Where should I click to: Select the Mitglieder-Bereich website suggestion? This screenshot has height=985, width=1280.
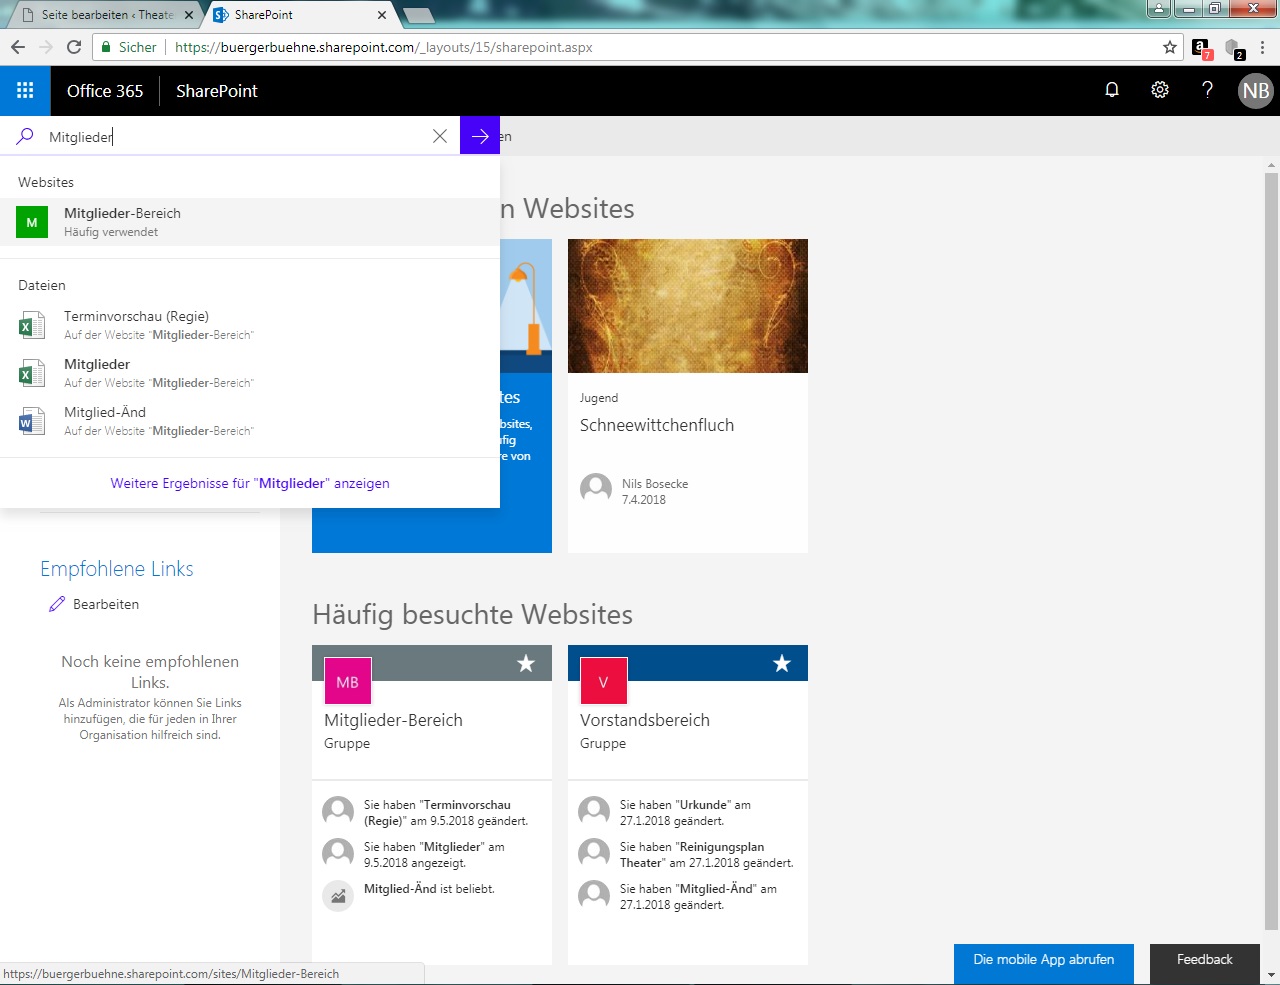pos(122,221)
